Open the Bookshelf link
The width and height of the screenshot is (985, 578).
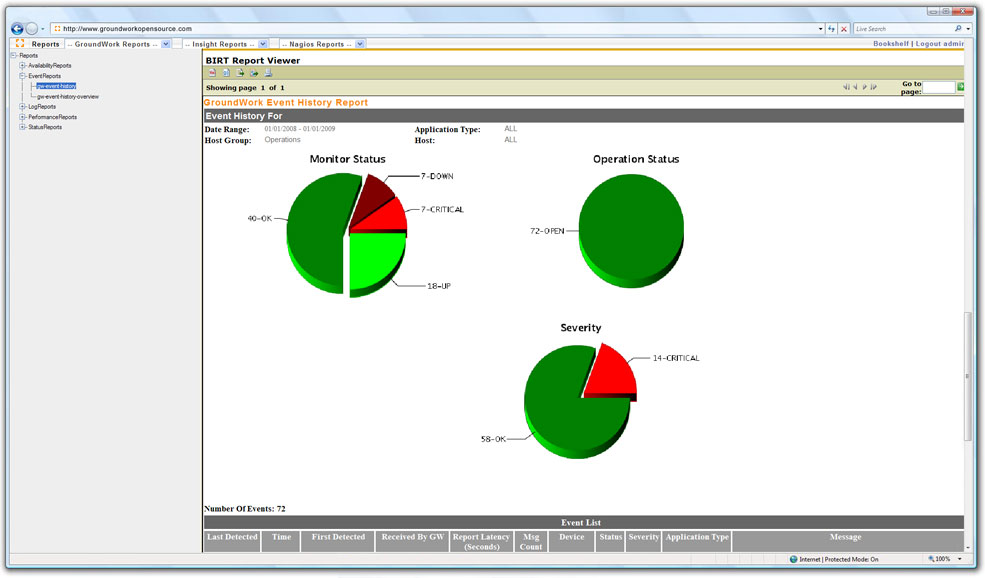(x=890, y=44)
